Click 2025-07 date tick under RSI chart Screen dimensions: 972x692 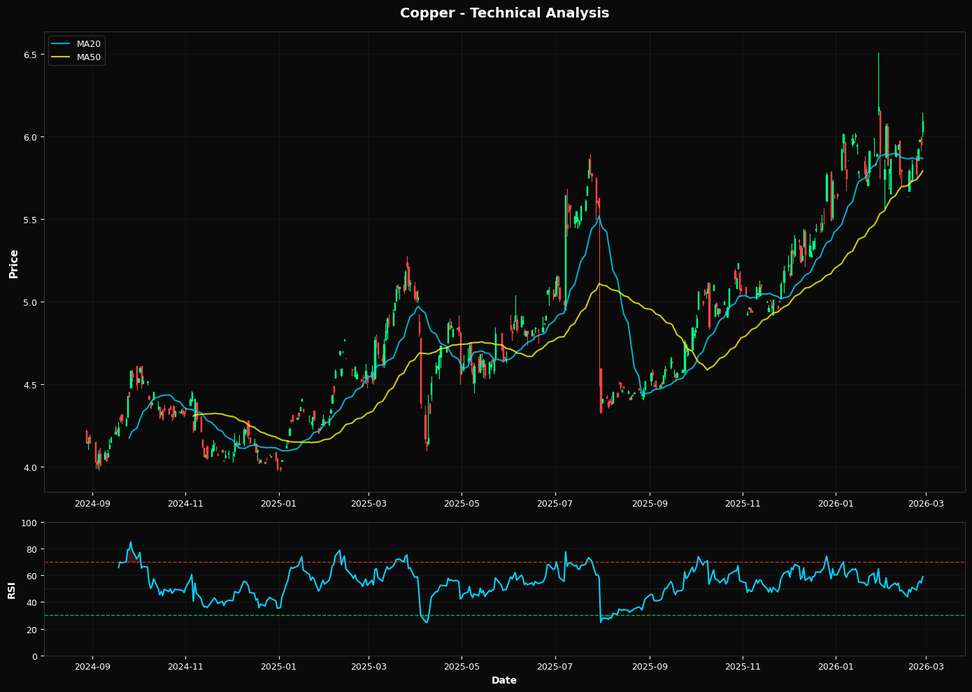pos(555,667)
